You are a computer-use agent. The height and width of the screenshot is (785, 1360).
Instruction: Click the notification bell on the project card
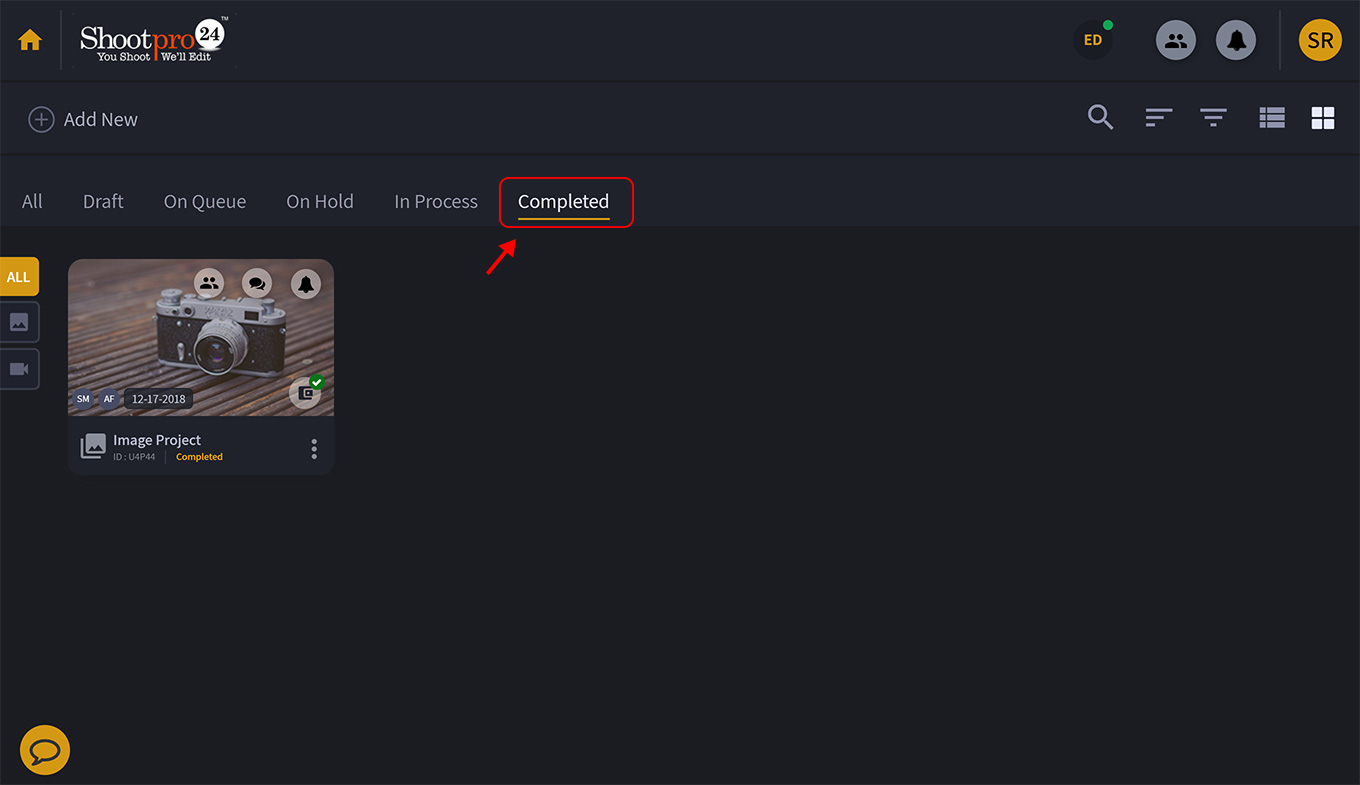pyautogui.click(x=306, y=283)
